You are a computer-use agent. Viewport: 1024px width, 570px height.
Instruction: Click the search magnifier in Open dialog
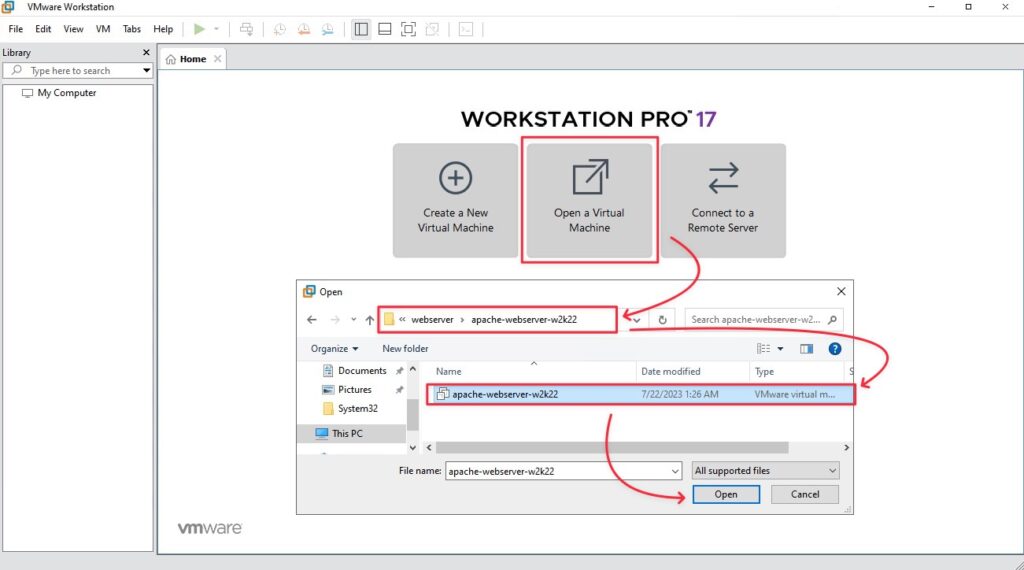(x=832, y=319)
